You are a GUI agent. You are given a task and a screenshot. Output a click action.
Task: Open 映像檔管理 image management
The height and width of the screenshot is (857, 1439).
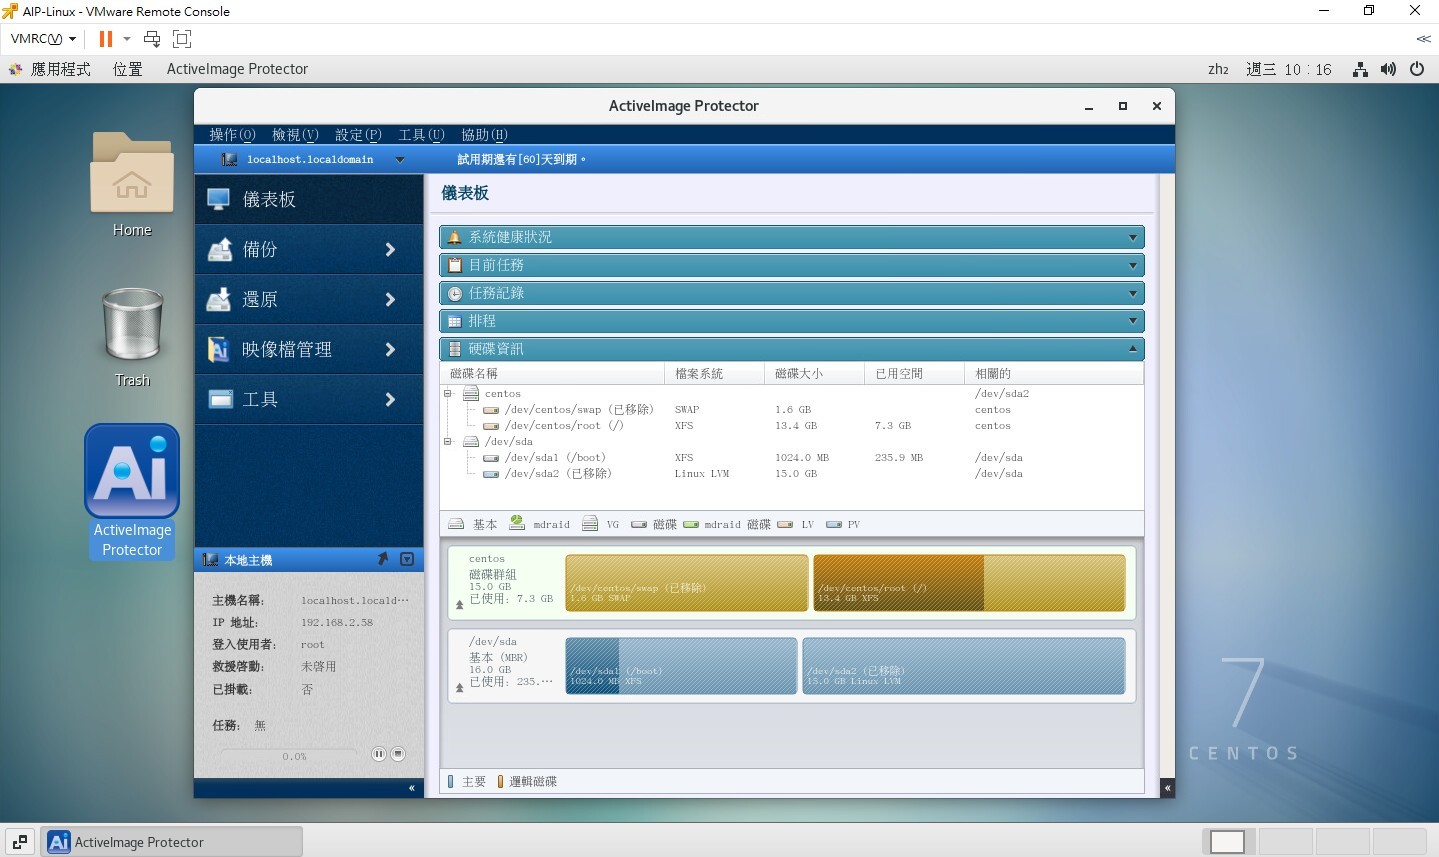coord(286,349)
